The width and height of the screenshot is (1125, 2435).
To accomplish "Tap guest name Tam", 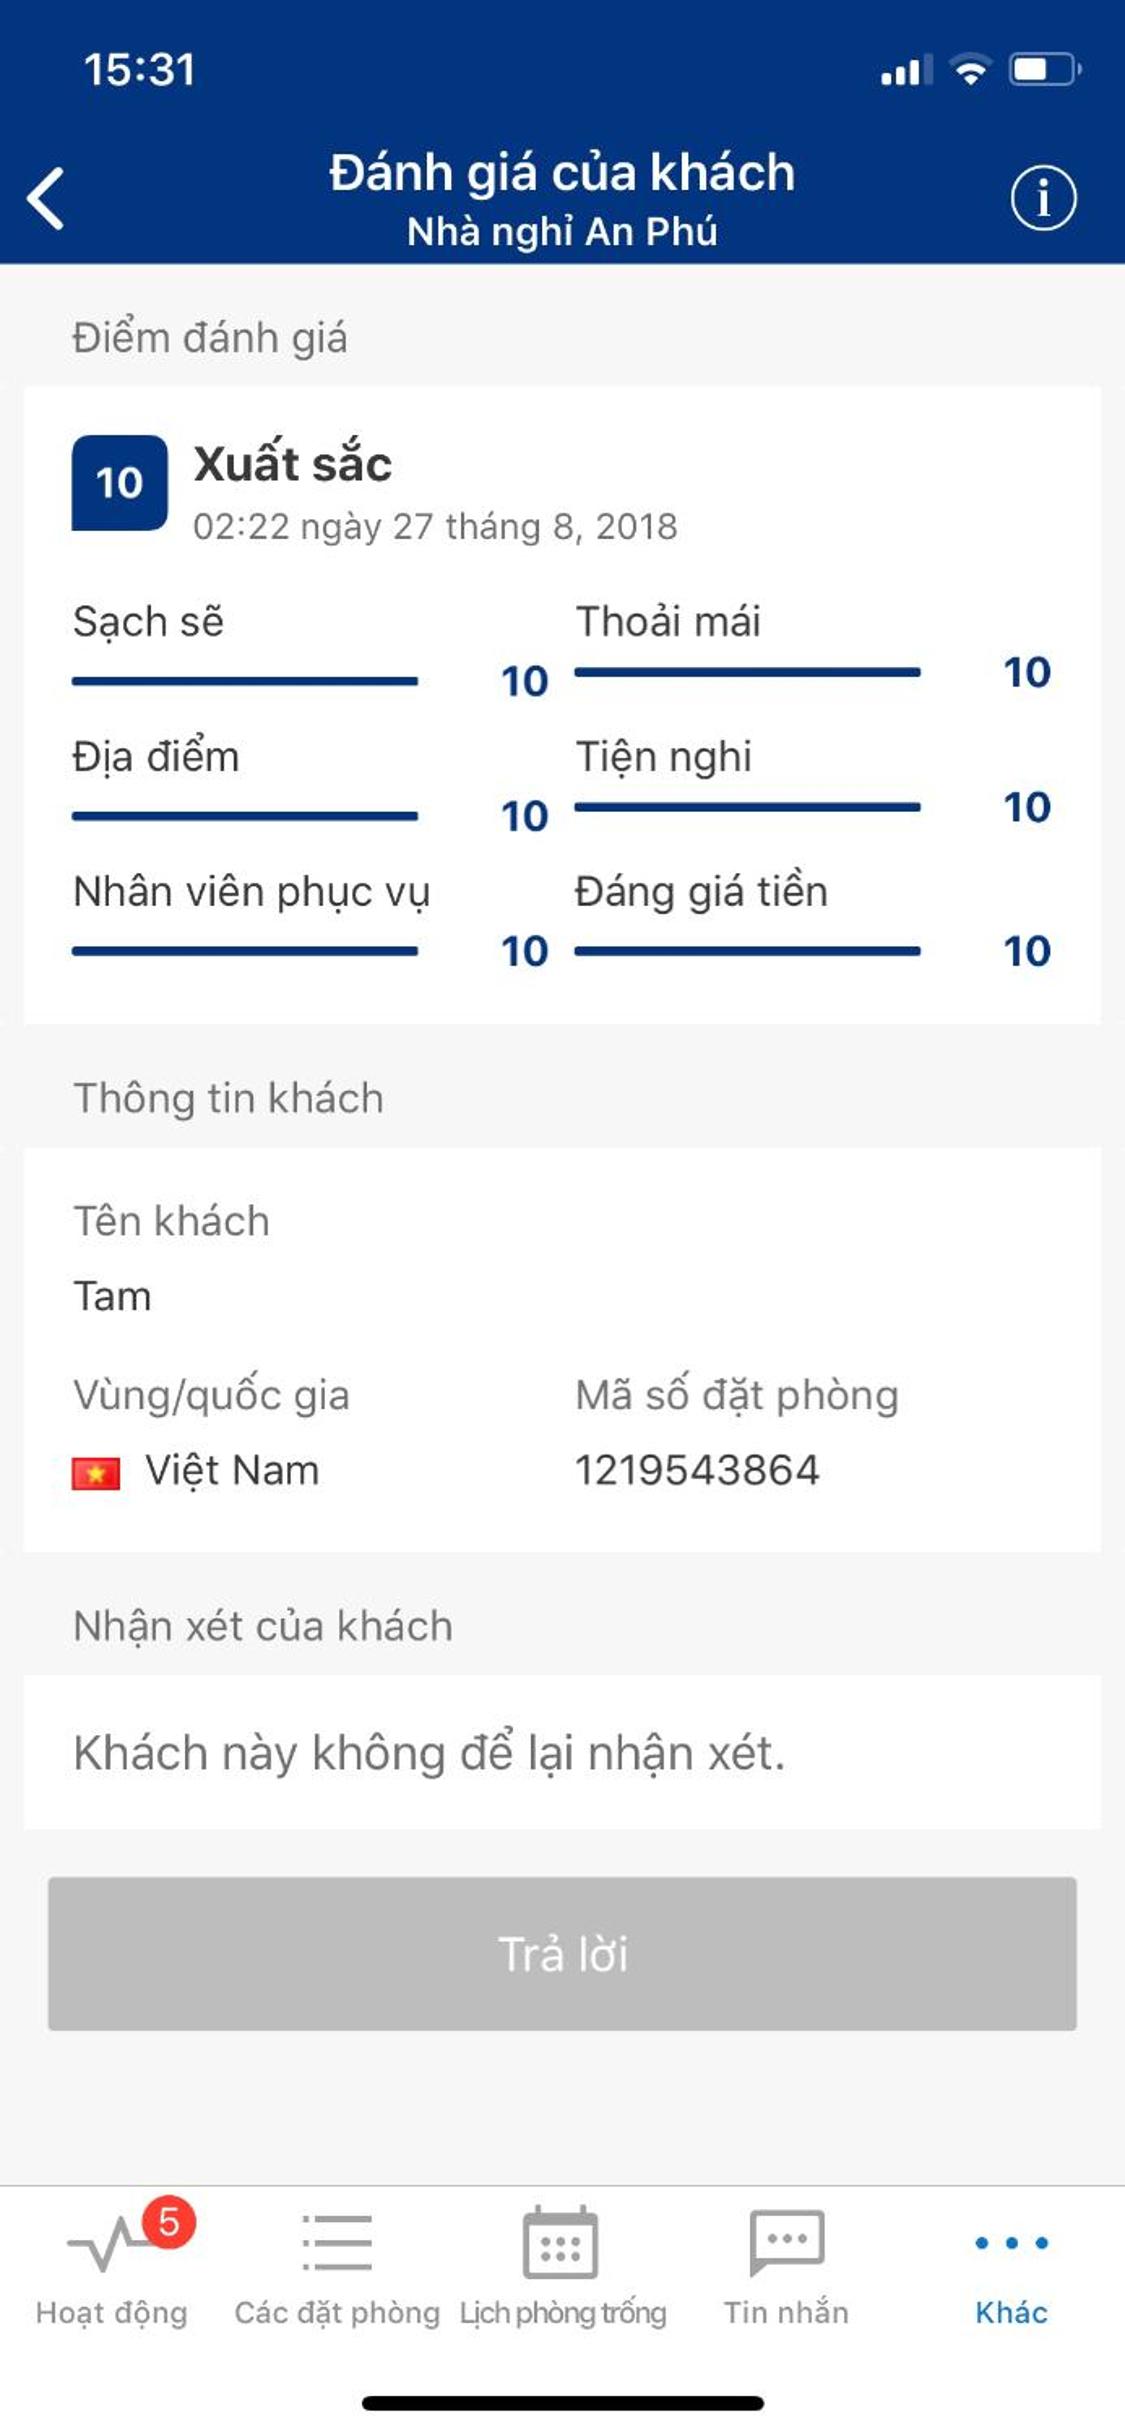I will click(x=112, y=1297).
